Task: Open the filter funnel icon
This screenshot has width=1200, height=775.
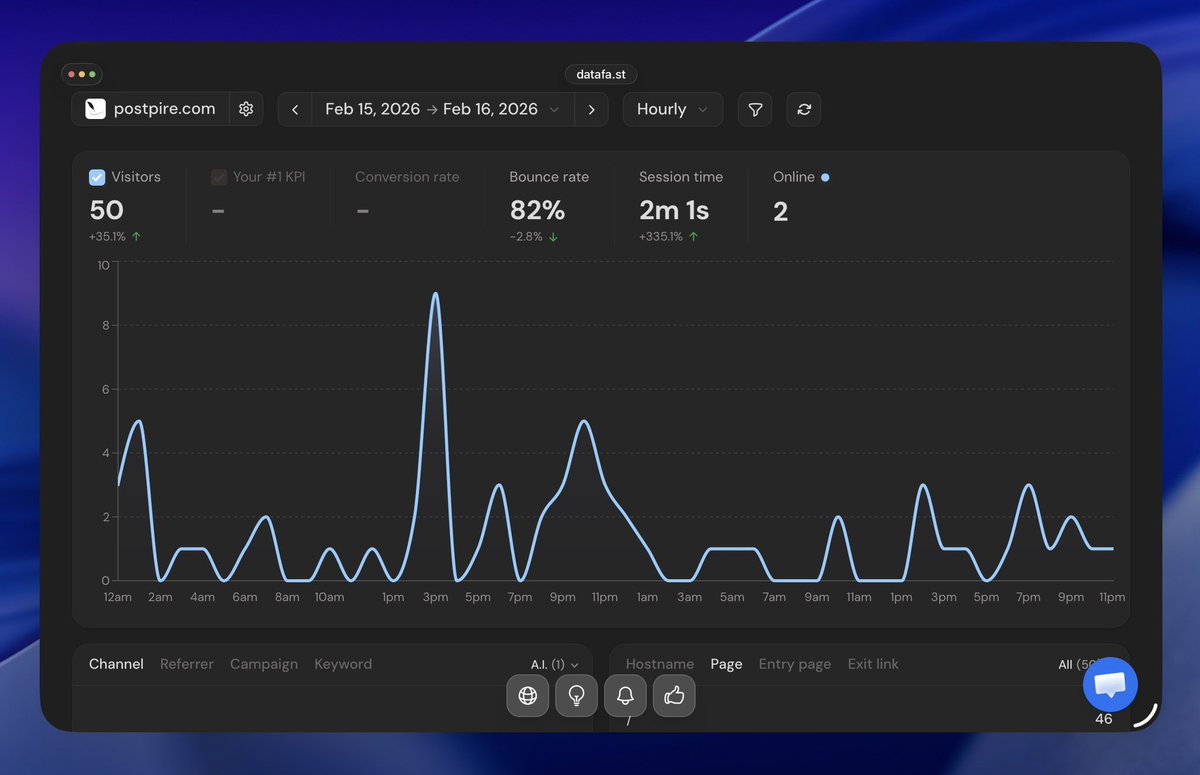Action: [755, 109]
